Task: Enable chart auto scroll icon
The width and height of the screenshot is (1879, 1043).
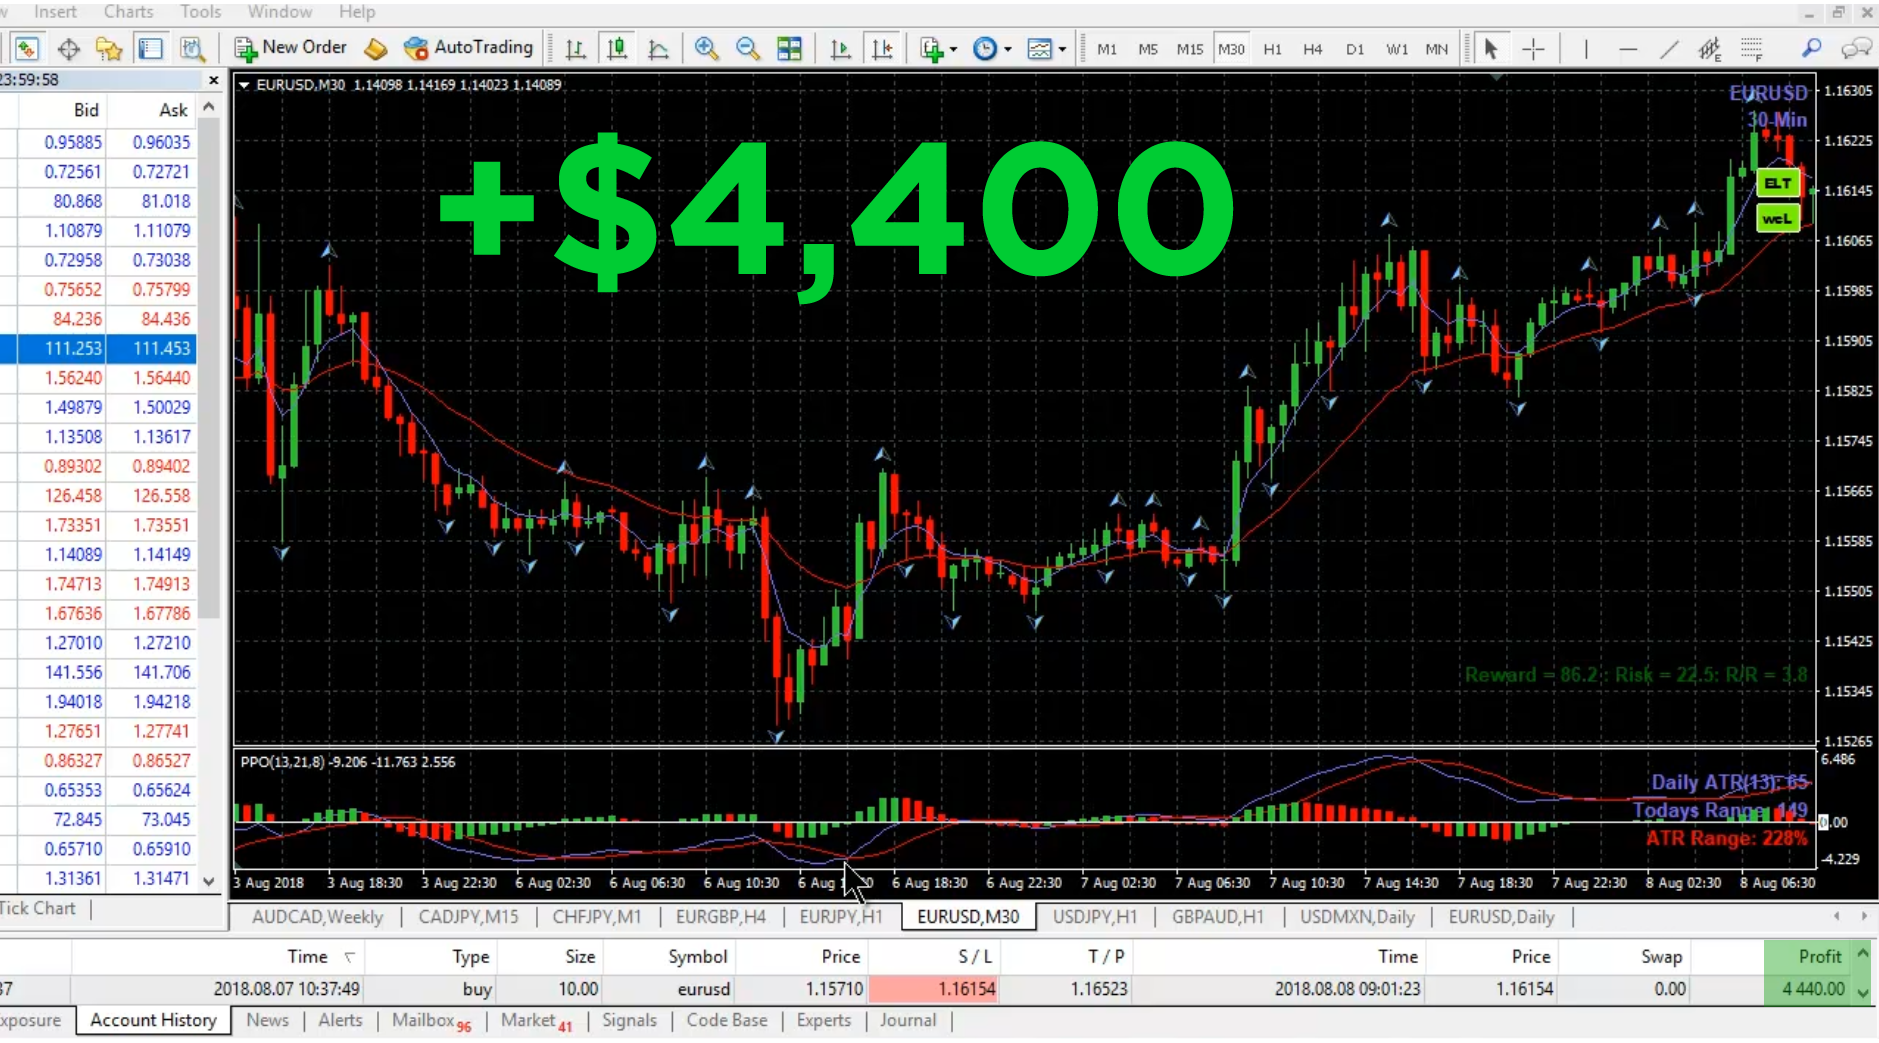Action: 840,48
